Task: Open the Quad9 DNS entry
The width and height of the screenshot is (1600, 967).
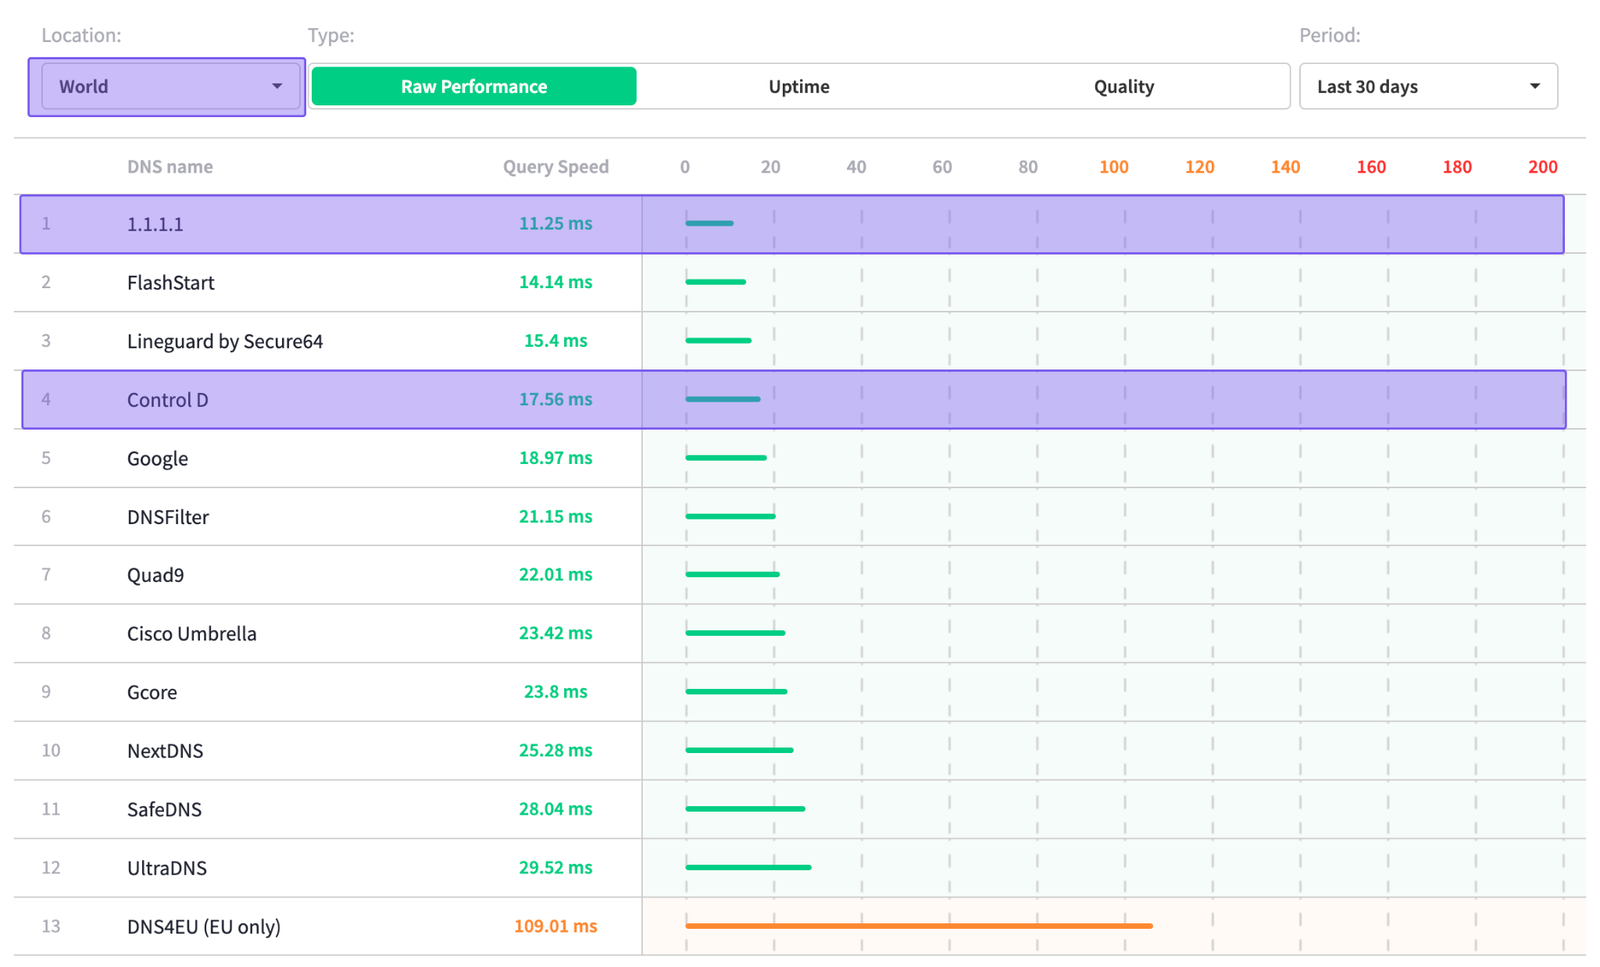Action: coord(153,575)
